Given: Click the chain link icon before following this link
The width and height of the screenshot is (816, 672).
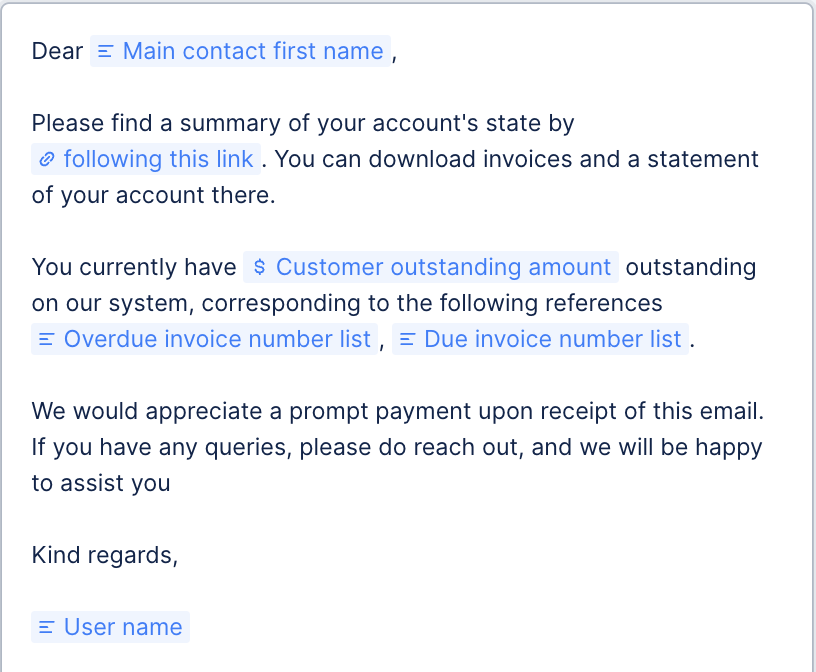Looking at the screenshot, I should pyautogui.click(x=46, y=160).
